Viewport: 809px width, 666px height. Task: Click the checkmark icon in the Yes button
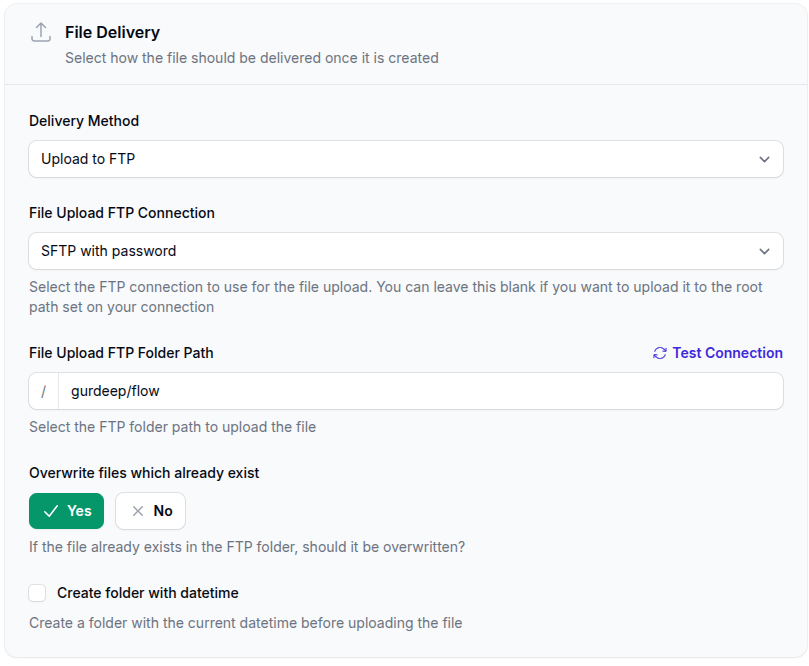(51, 511)
